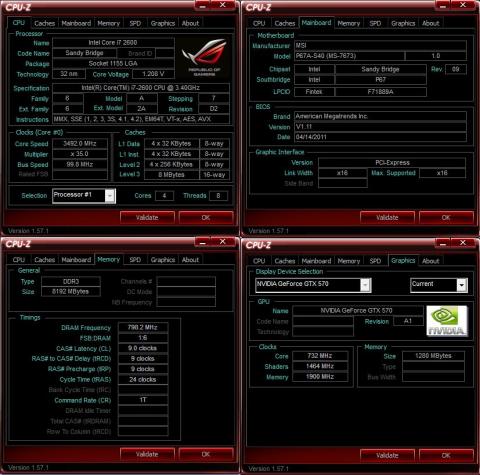This screenshot has height=475, width=480.
Task: Click OK in the Memory window
Action: coord(206,454)
